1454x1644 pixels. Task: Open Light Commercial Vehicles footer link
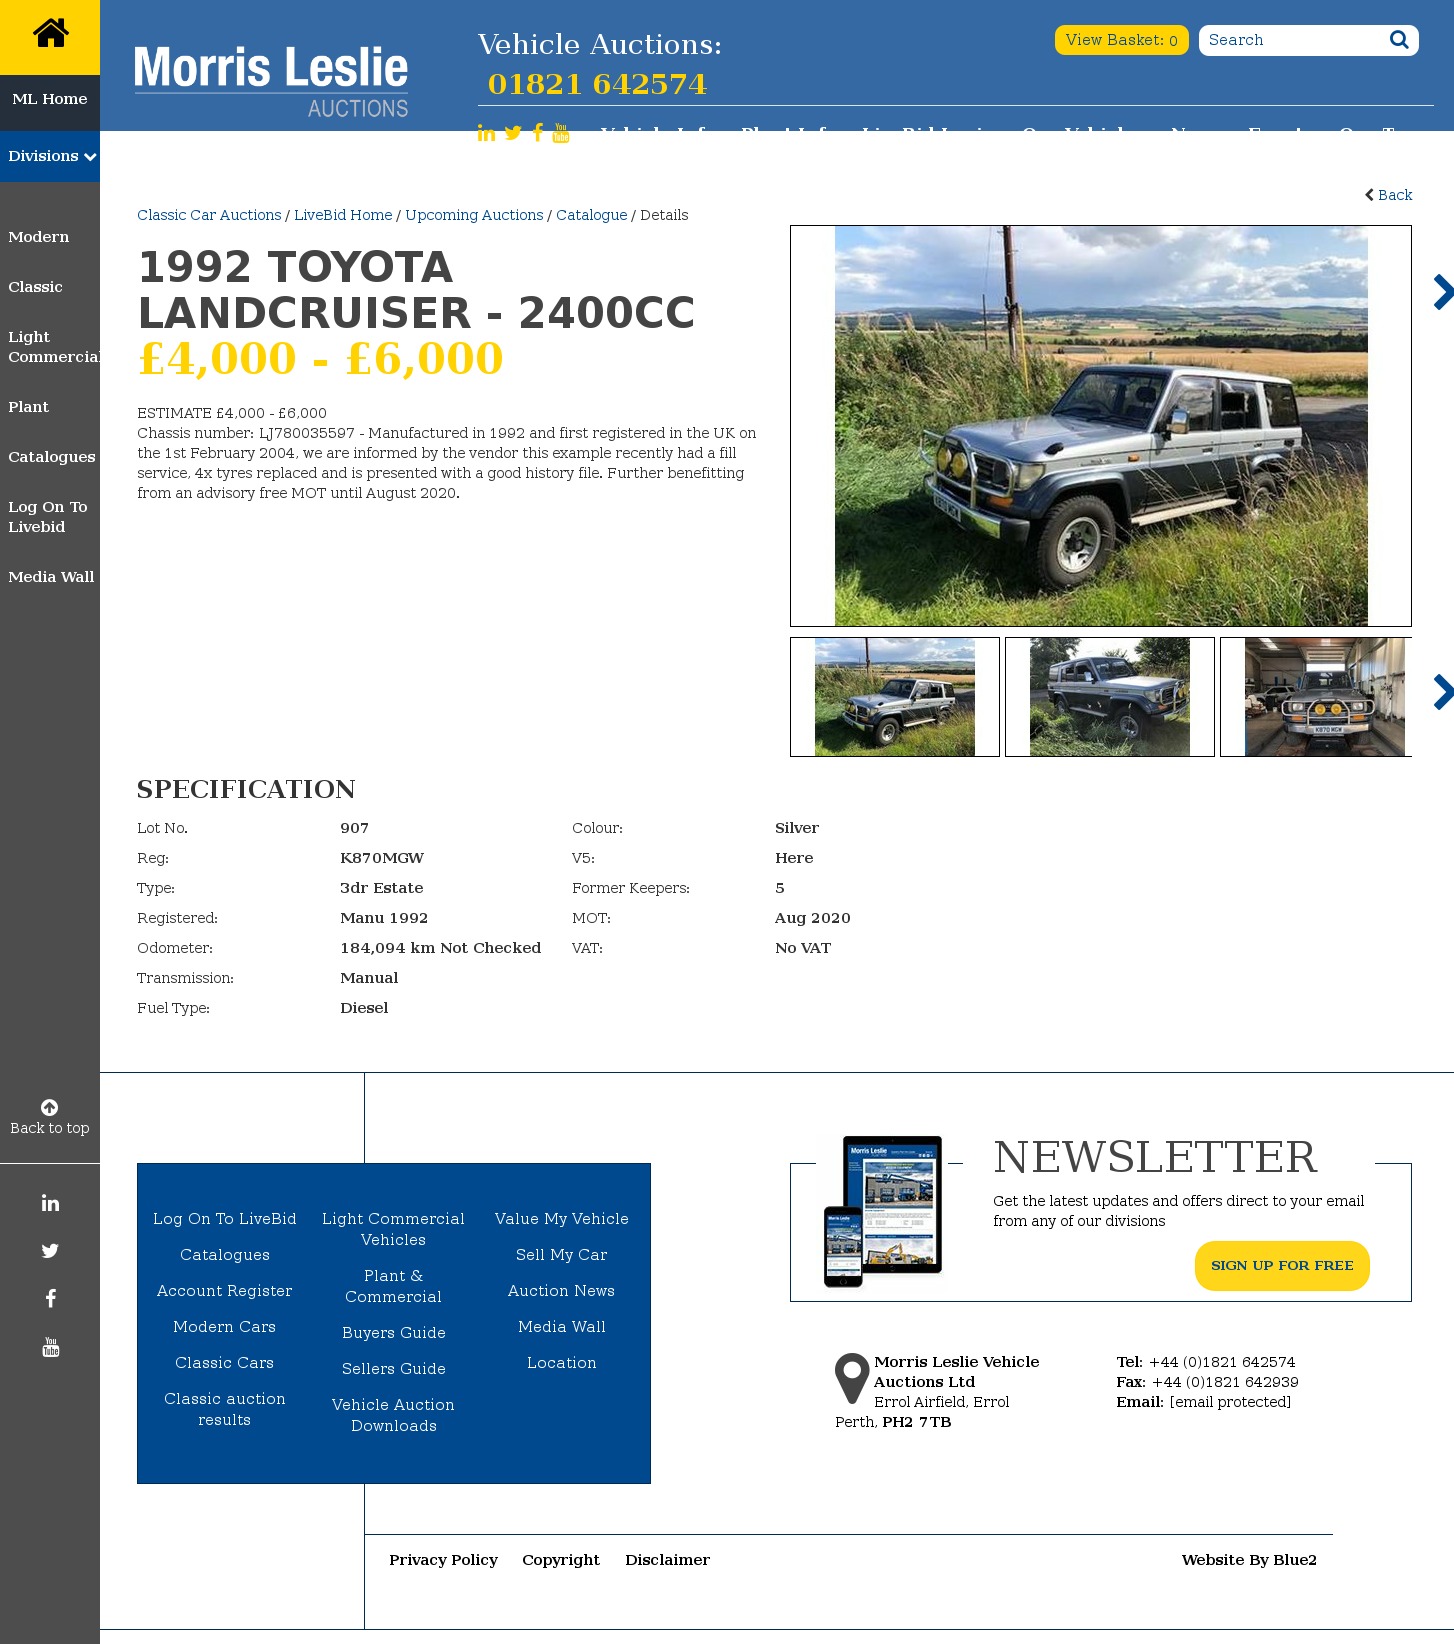point(394,1229)
